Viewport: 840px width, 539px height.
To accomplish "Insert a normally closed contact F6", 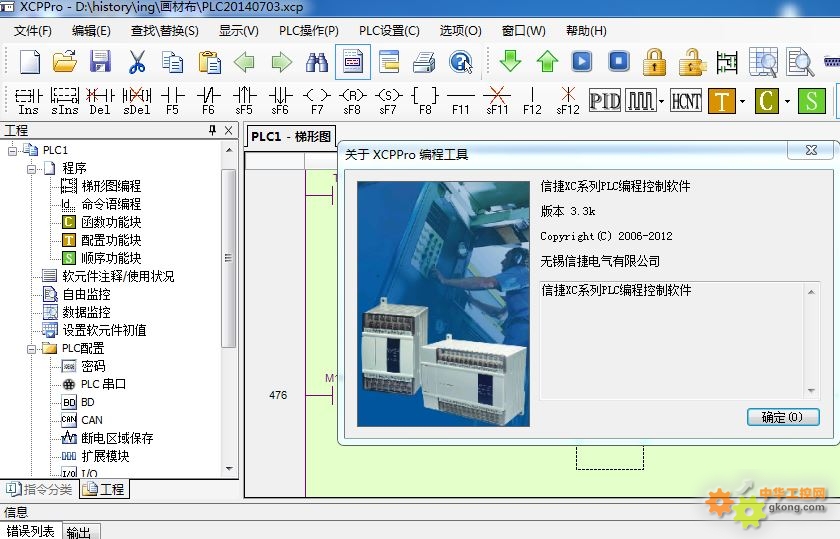I will (x=208, y=101).
